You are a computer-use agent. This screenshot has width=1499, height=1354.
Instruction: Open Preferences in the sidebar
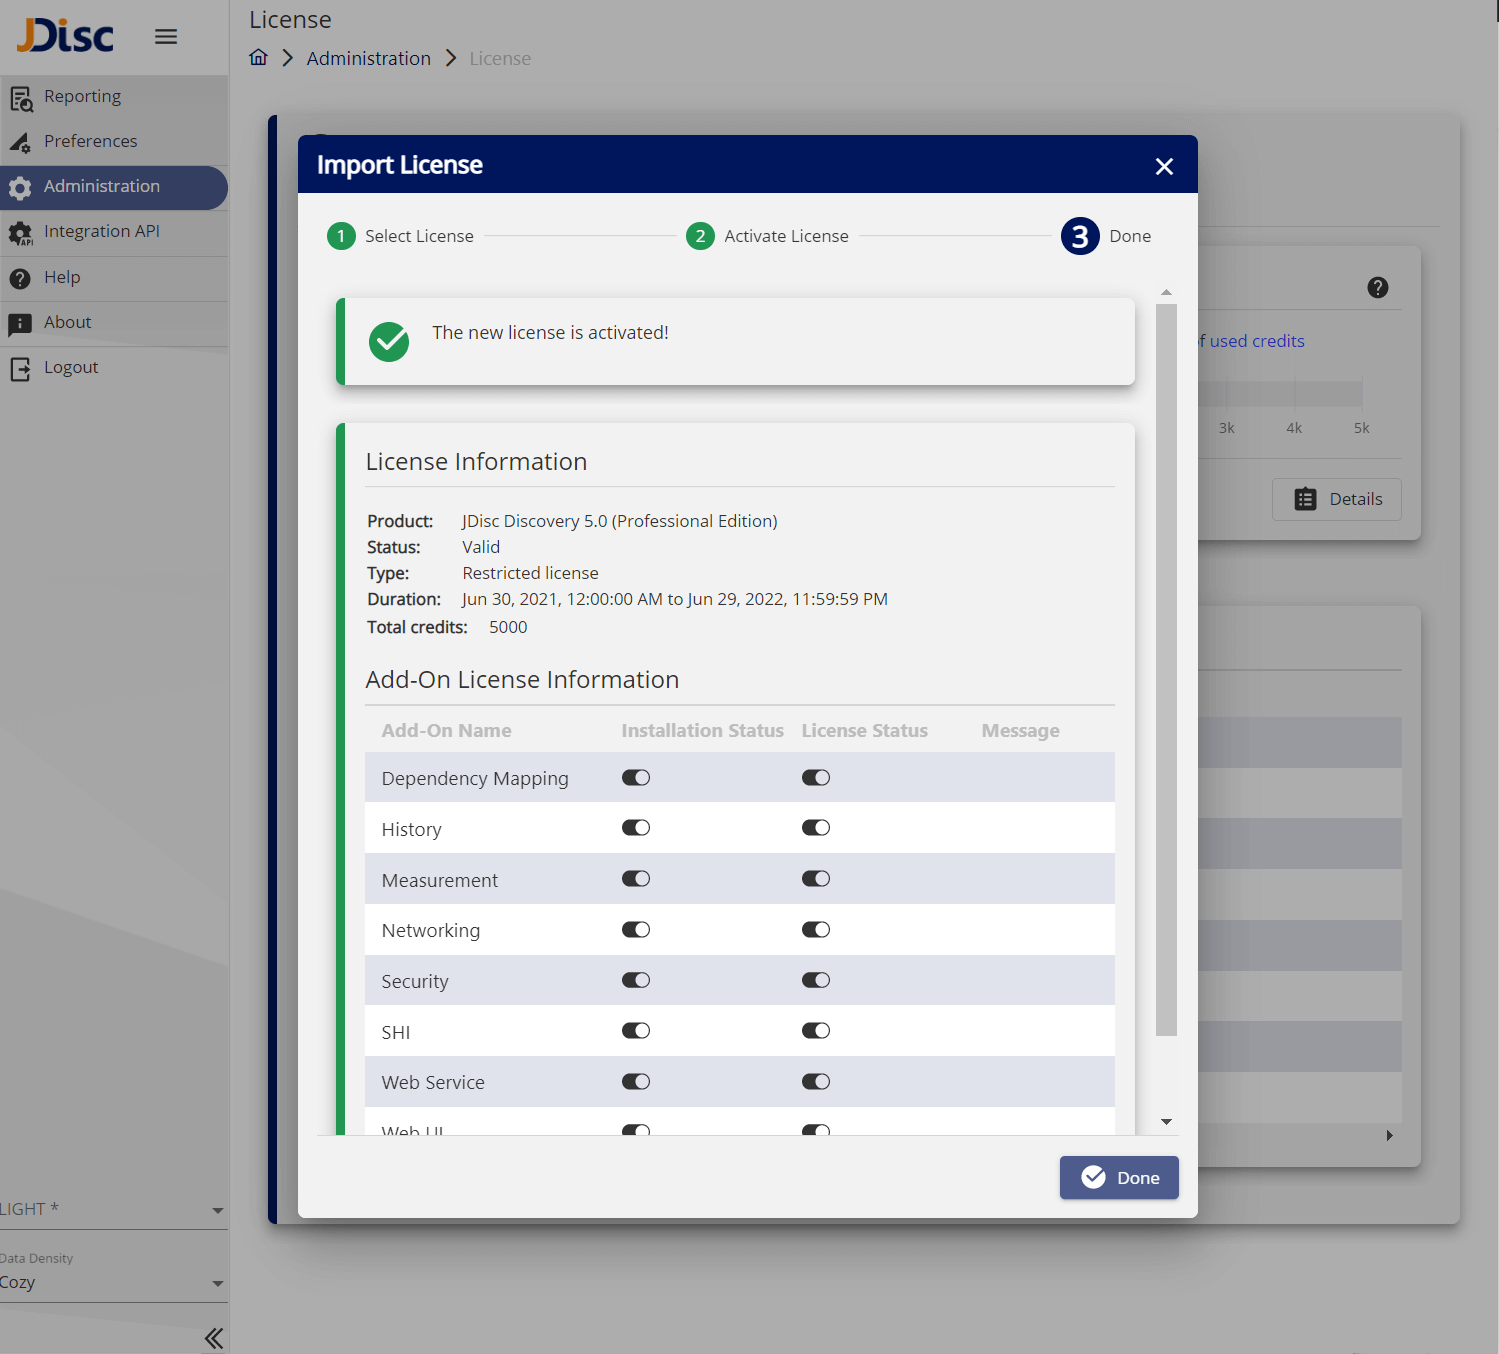[90, 142]
